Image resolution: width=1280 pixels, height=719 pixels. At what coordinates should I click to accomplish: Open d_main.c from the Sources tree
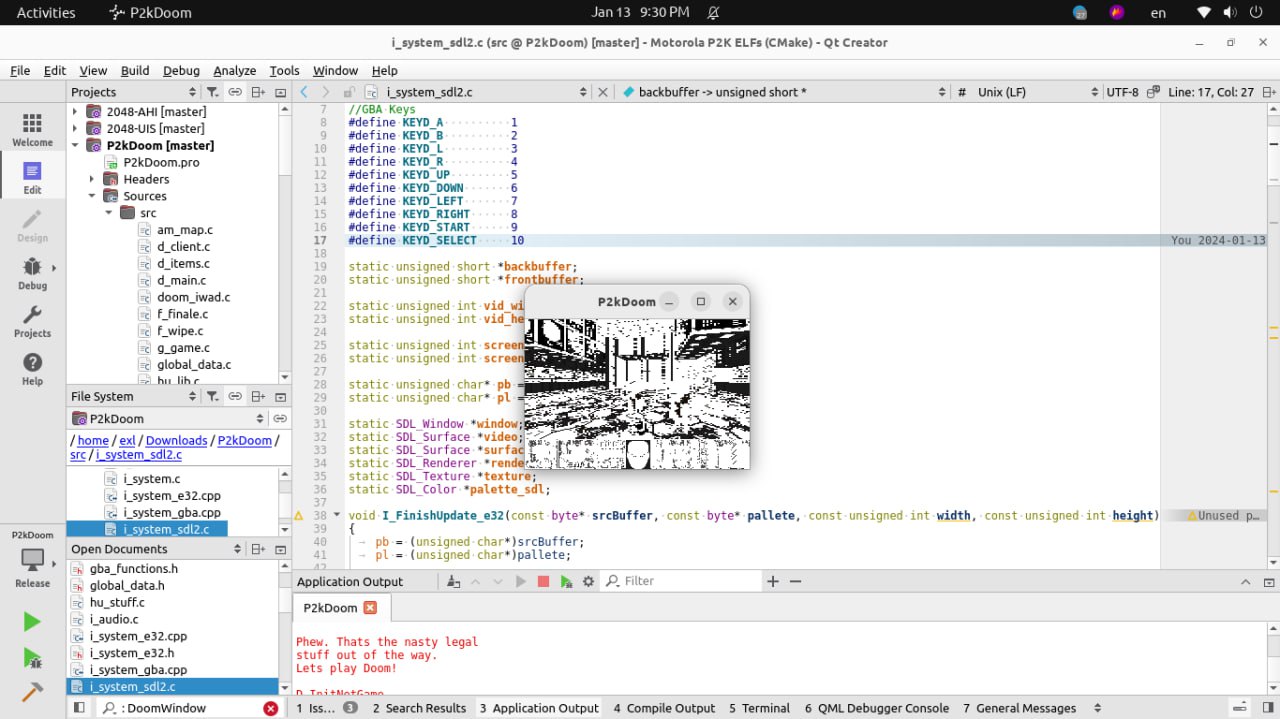tap(182, 281)
